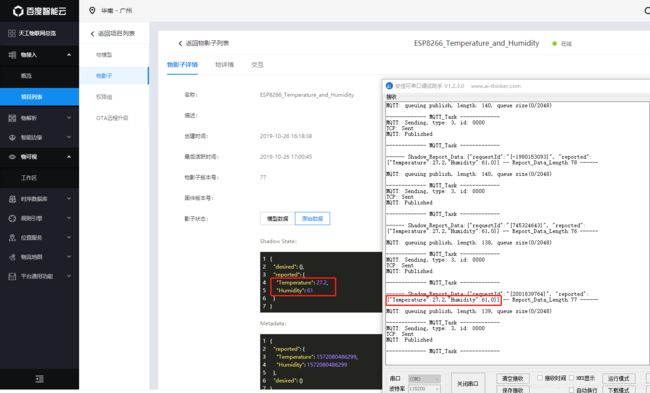Switch to the 物详情 tab

pos(224,65)
